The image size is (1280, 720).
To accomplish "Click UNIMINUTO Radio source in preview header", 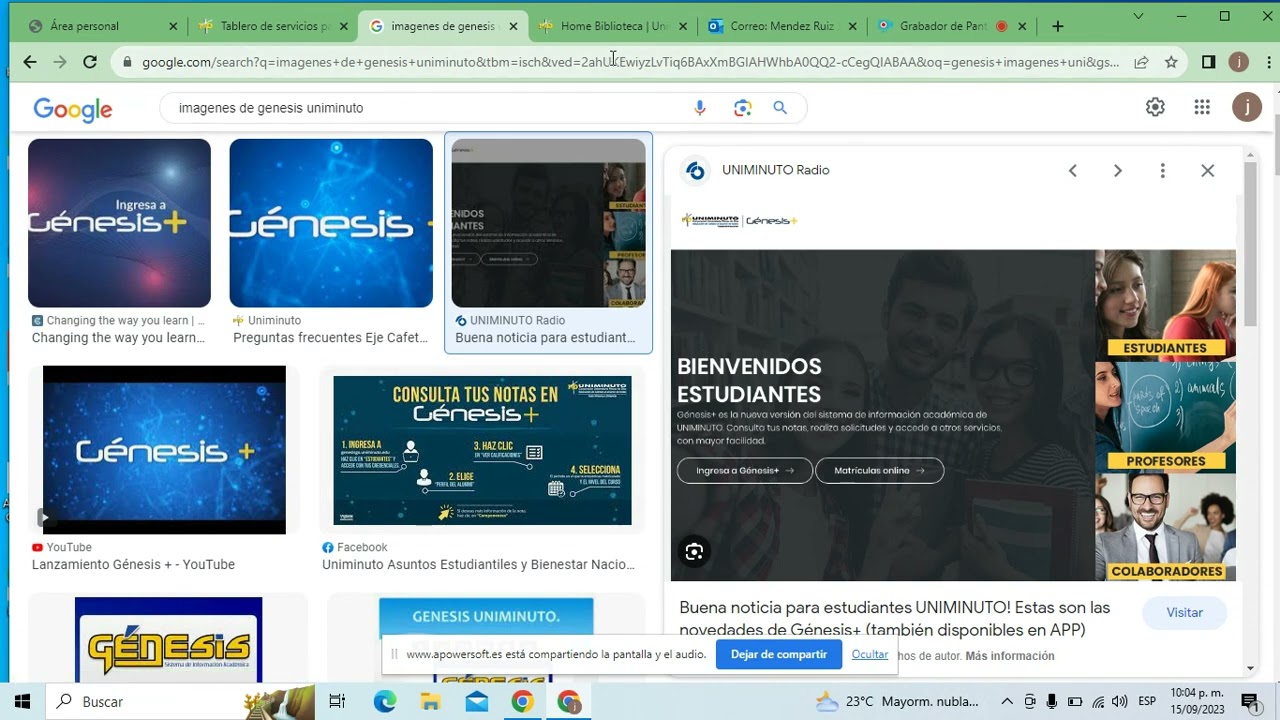I will 775,171.
